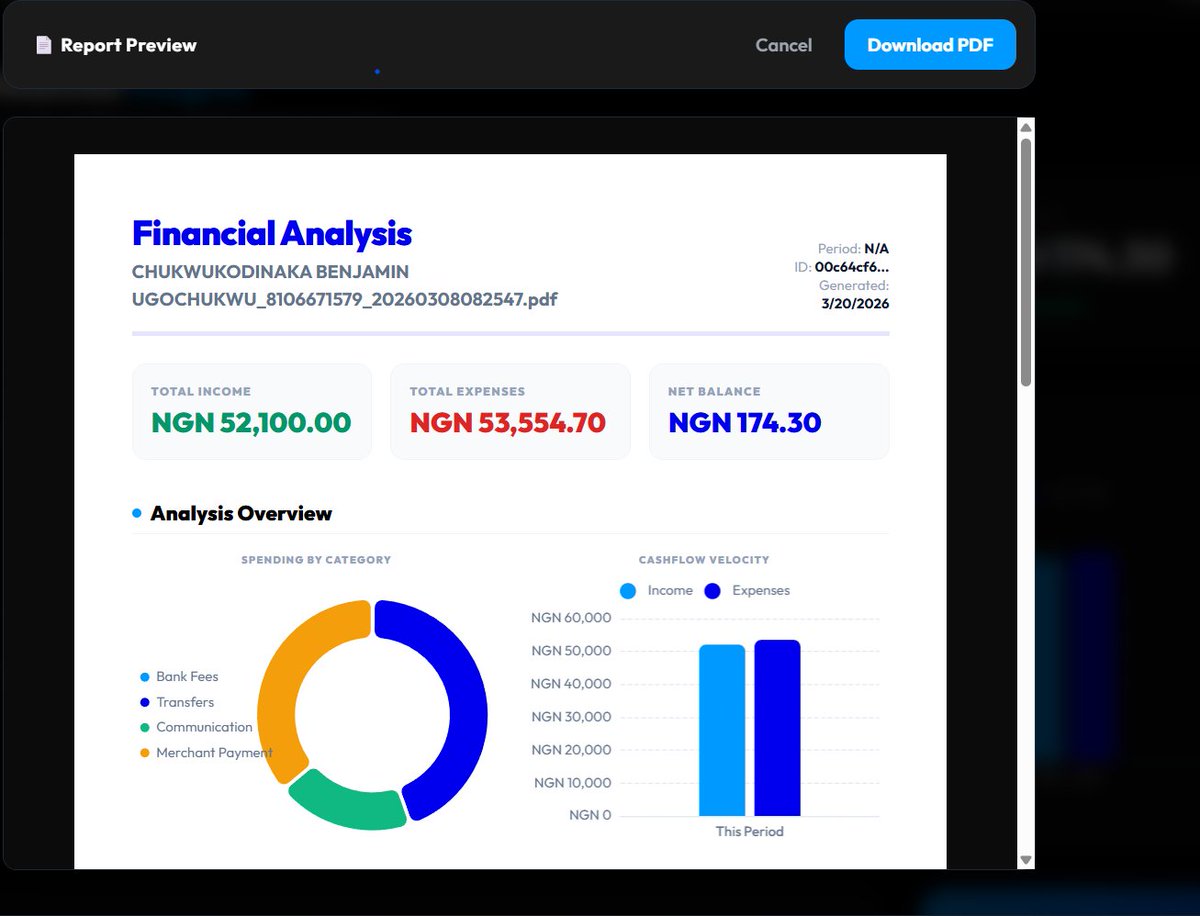Click the NGN 60,000 axis label
Image resolution: width=1200 pixels, height=916 pixels.
click(571, 618)
